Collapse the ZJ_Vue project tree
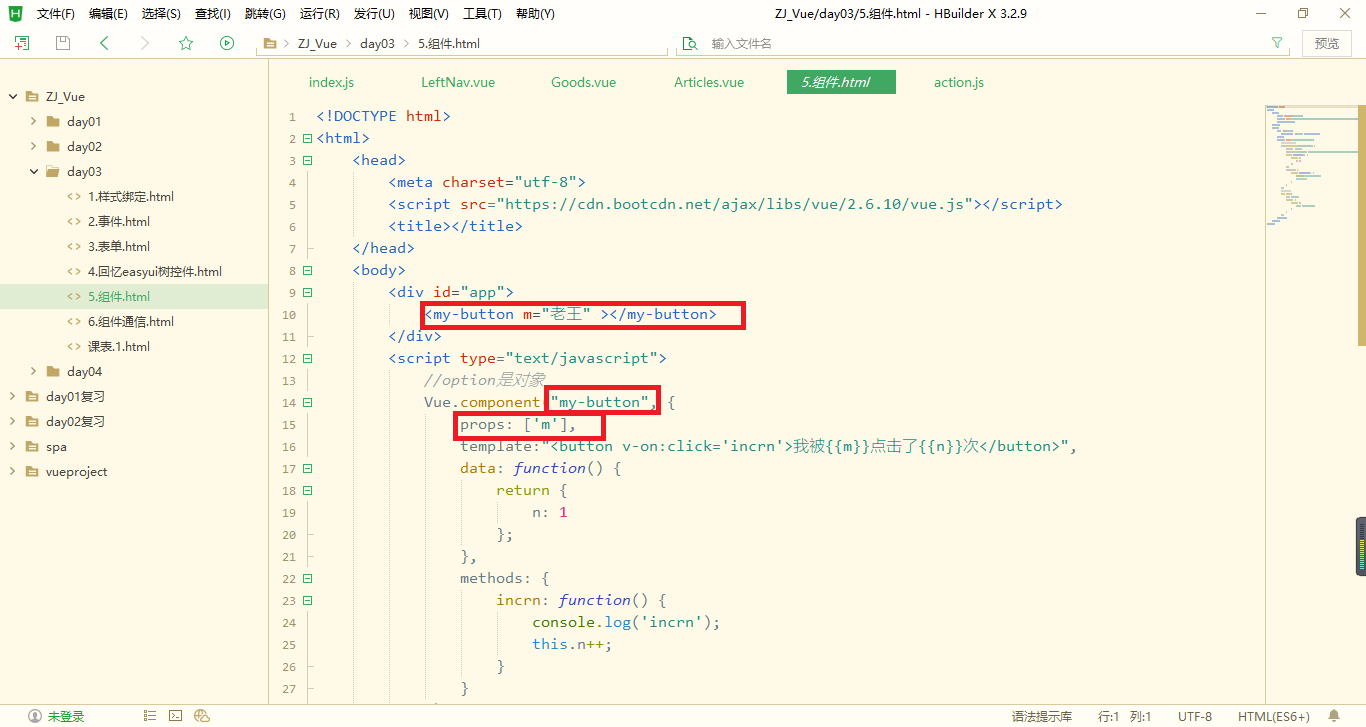This screenshot has width=1366, height=727. pos(13,97)
